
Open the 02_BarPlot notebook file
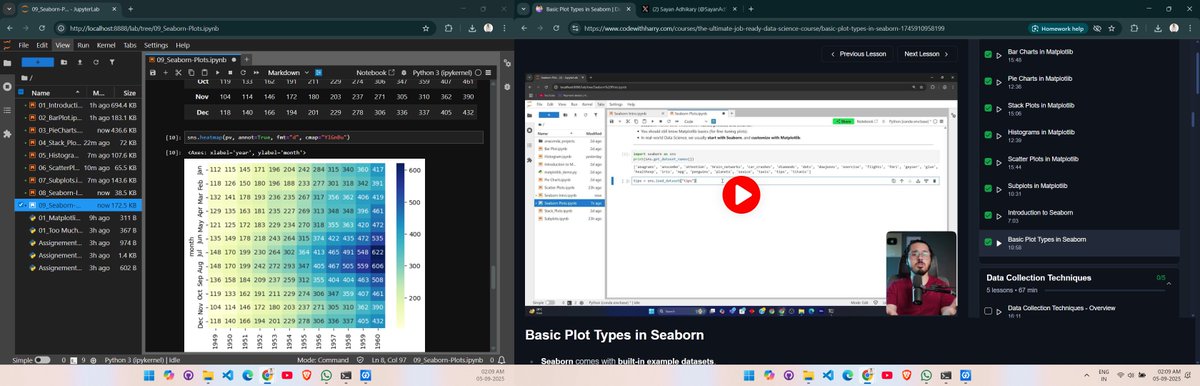coord(59,118)
